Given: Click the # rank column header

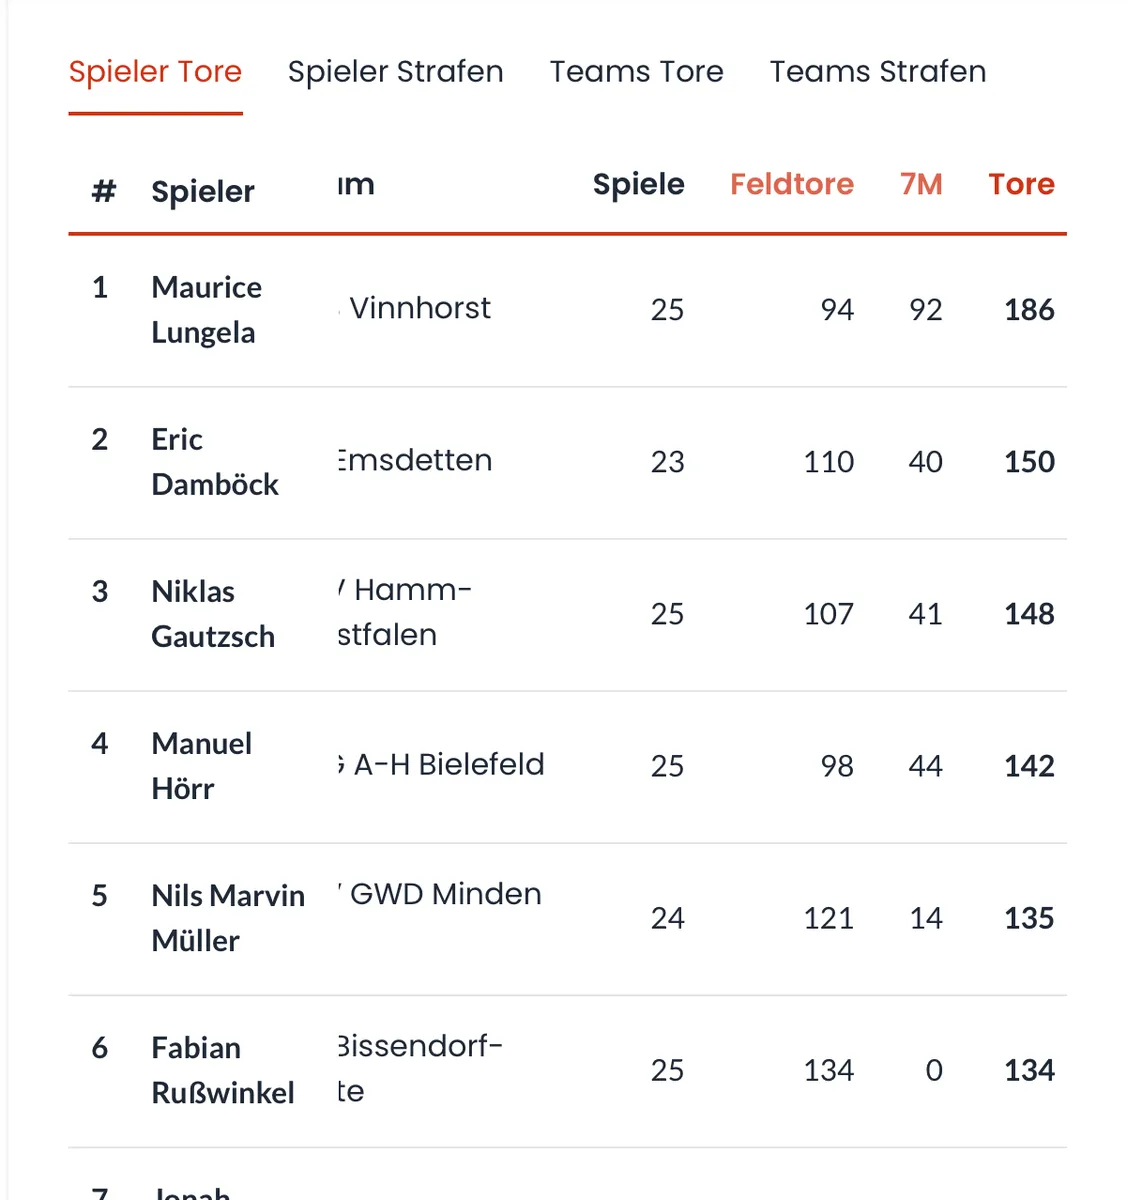Looking at the screenshot, I should point(103,191).
